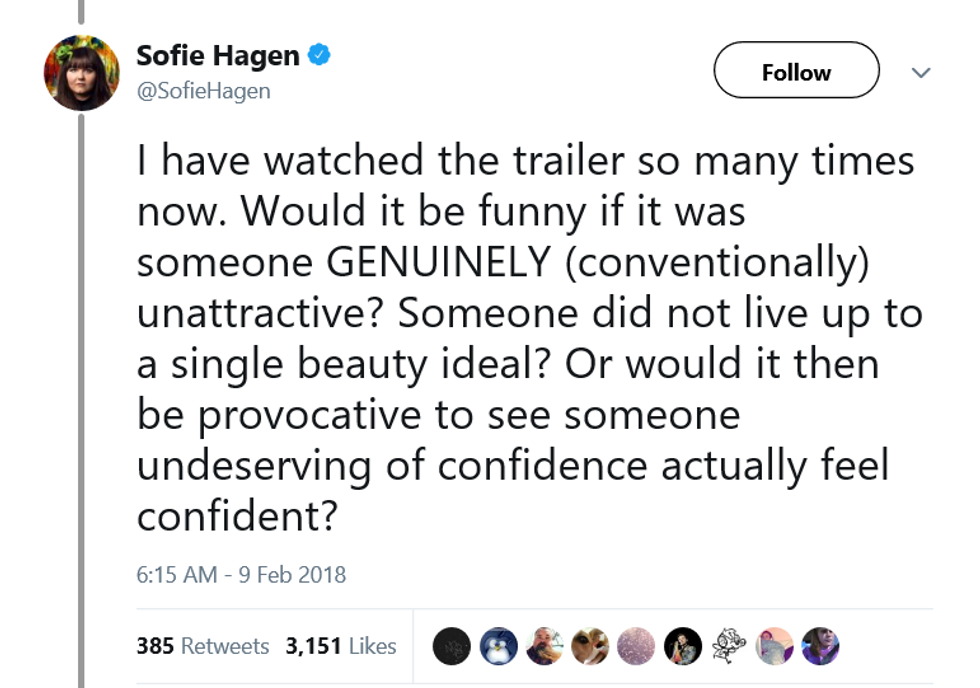Open the dark starry avatar liker profile
Viewport: 980px width, 688px height.
pos(452,646)
